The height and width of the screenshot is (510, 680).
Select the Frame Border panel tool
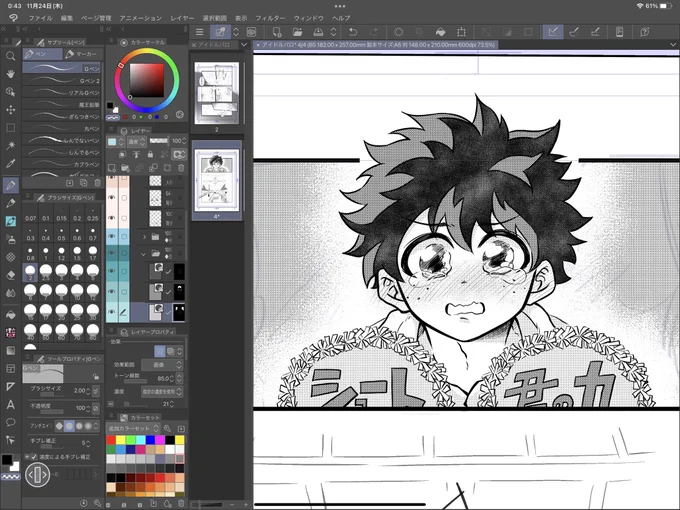(x=10, y=369)
